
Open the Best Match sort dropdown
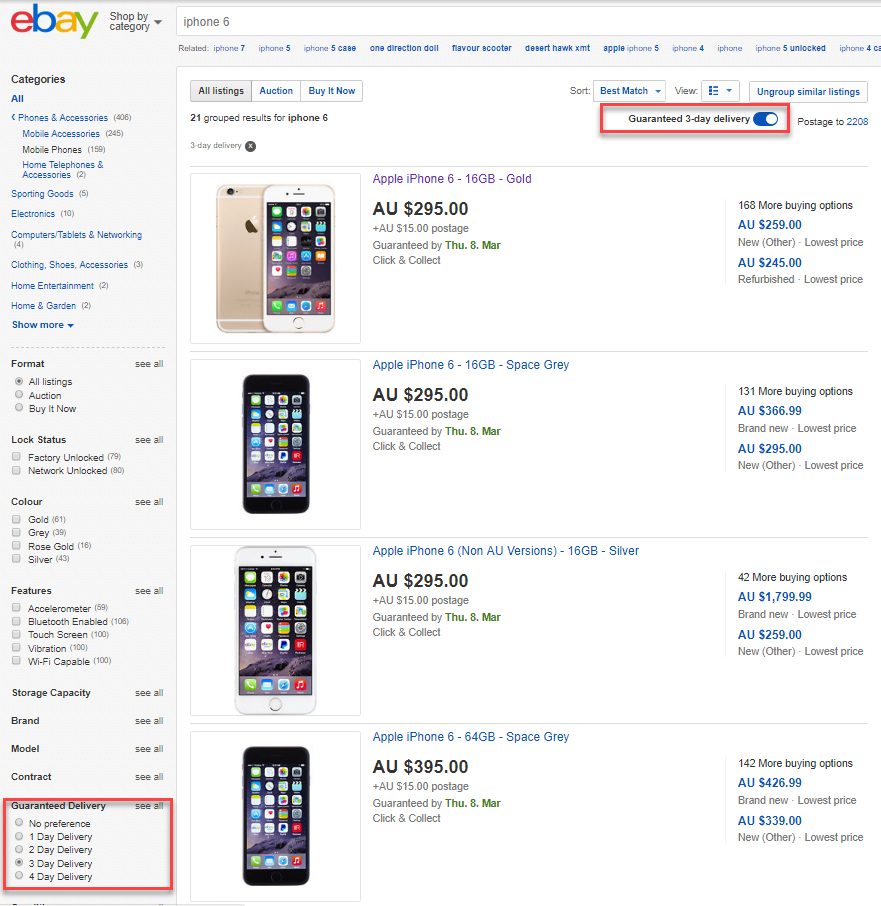(x=629, y=90)
